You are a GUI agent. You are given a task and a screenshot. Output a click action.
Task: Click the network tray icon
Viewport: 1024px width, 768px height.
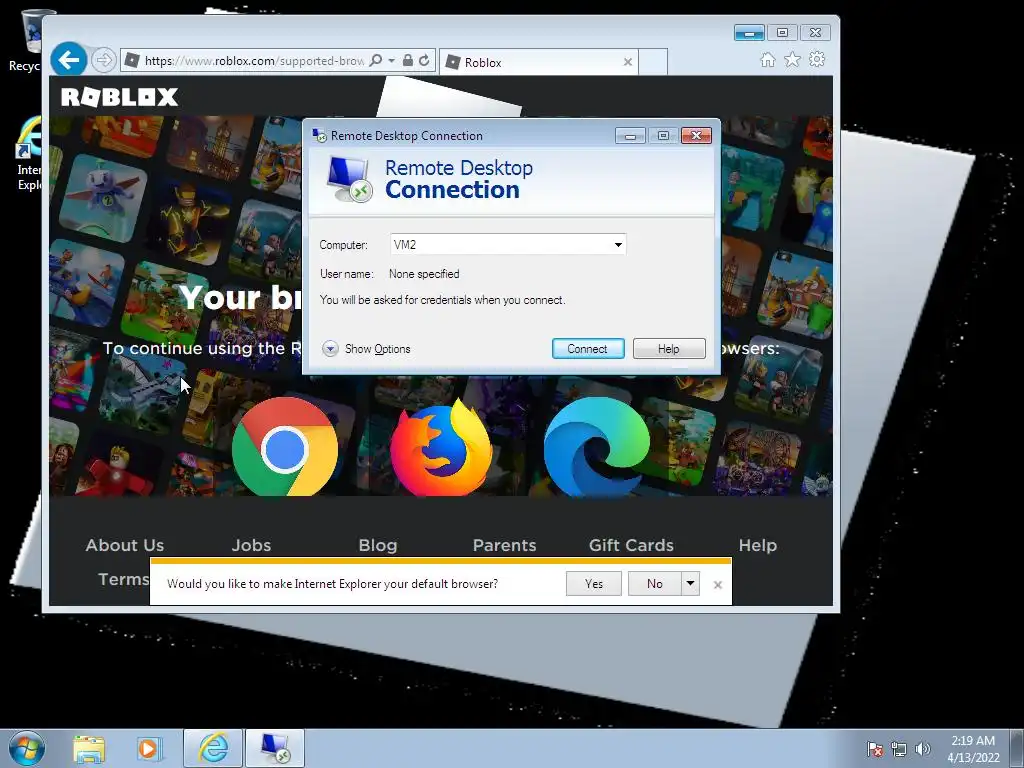(899, 749)
